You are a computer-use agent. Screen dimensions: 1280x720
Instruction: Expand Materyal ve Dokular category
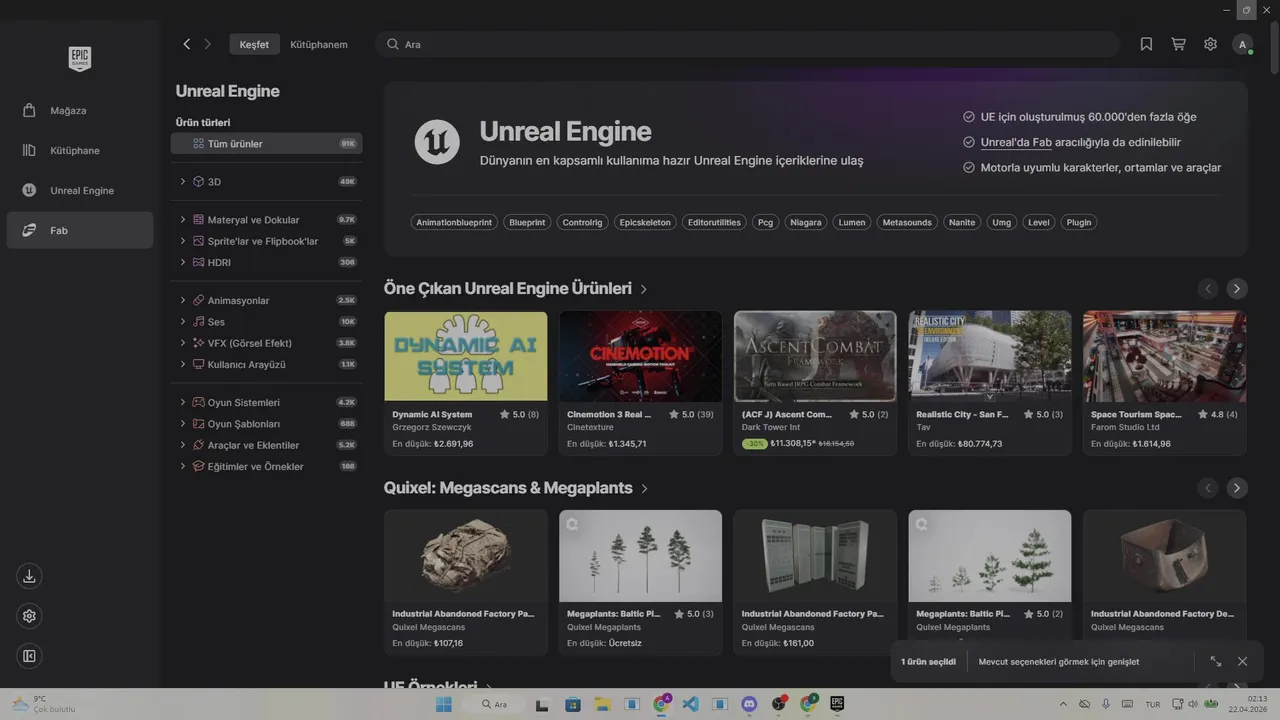click(183, 220)
